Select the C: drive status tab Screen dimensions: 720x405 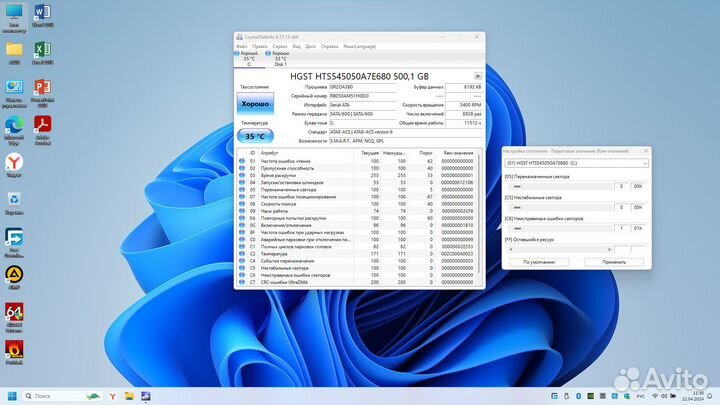click(x=247, y=57)
